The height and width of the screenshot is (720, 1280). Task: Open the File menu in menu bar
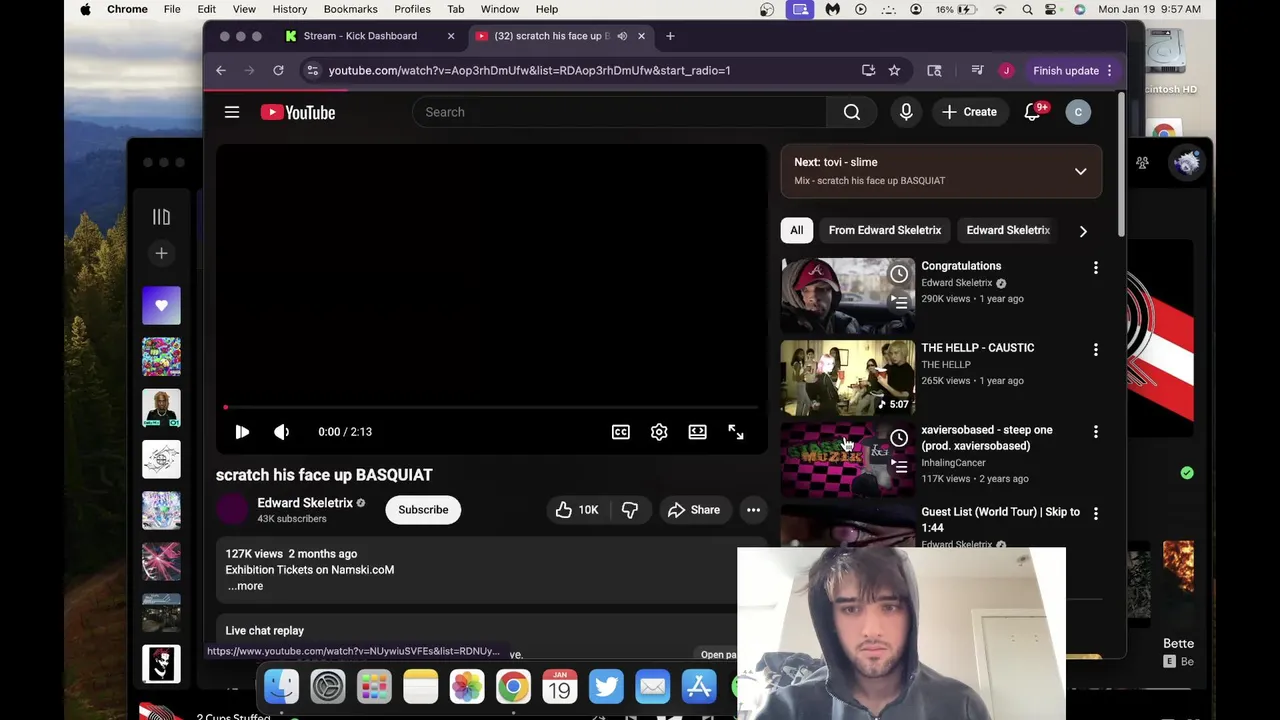point(172,9)
